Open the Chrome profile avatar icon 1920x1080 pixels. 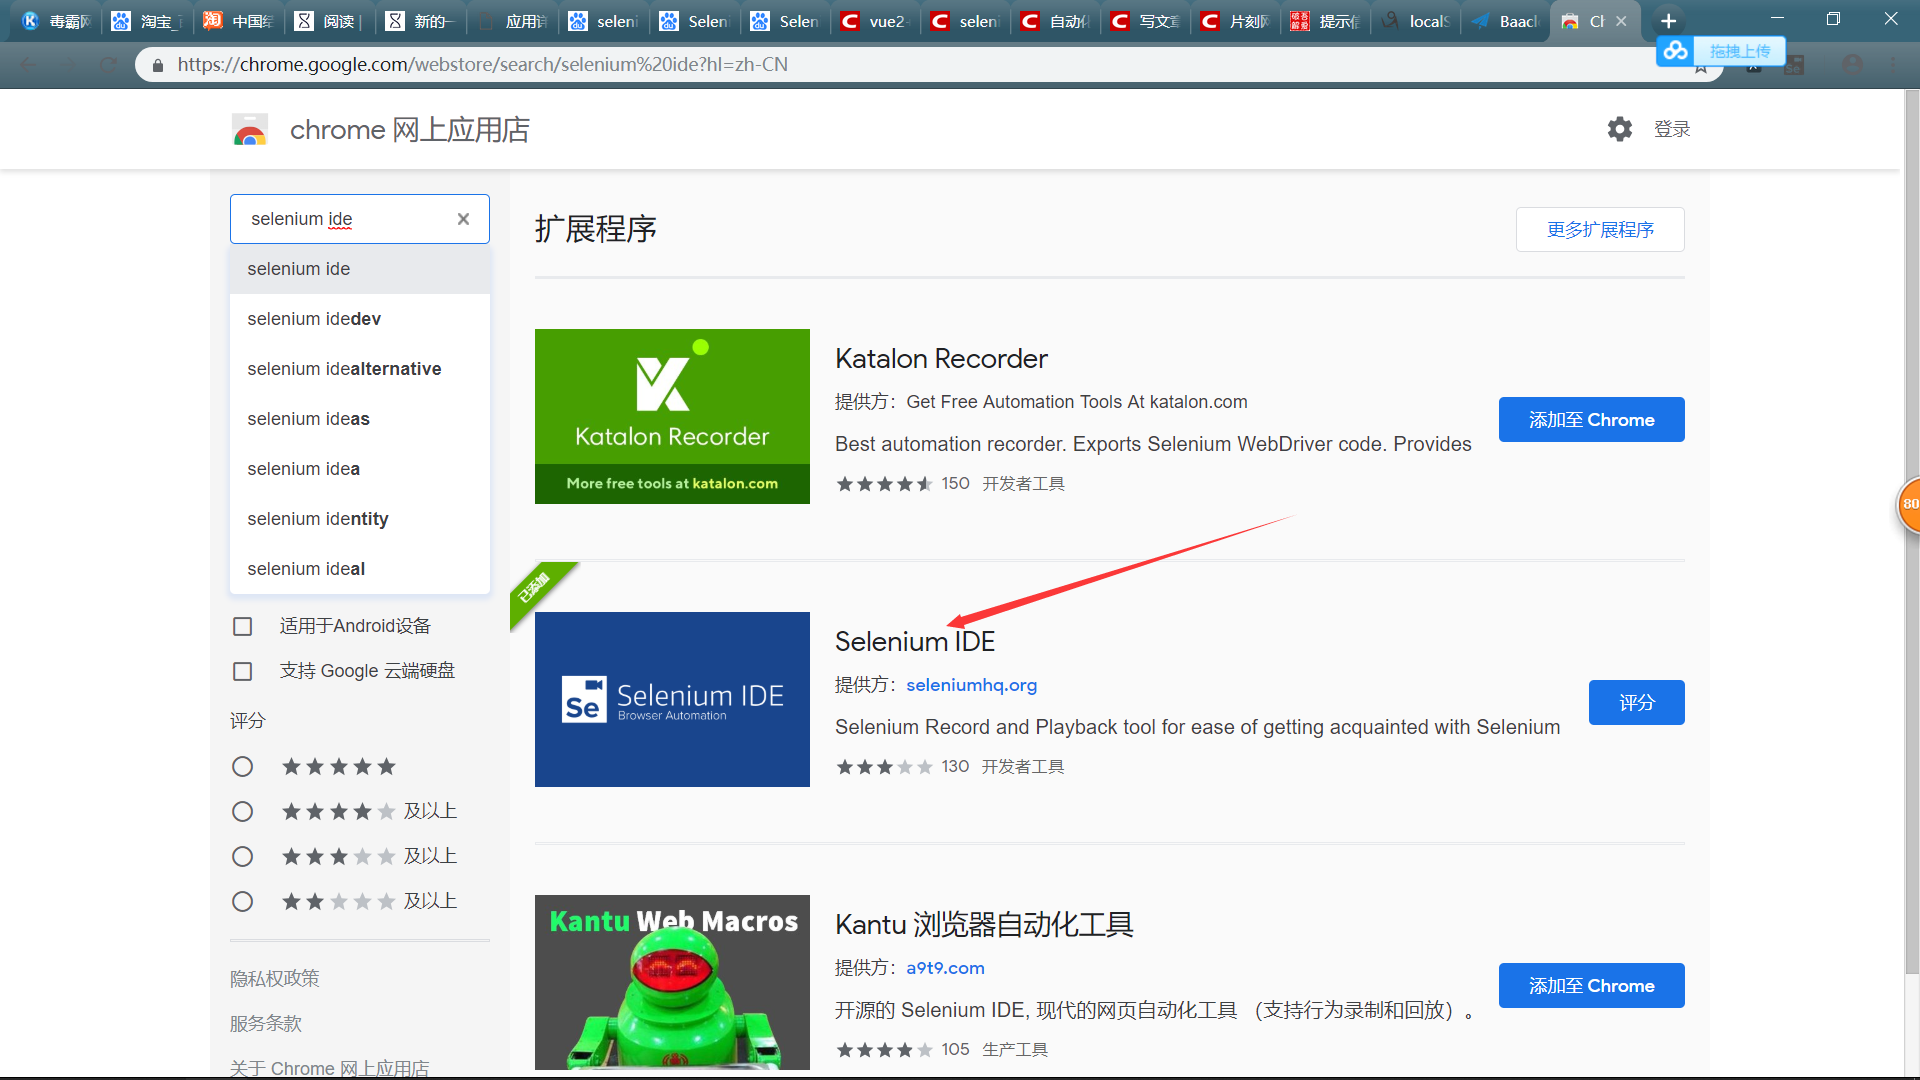(1853, 65)
